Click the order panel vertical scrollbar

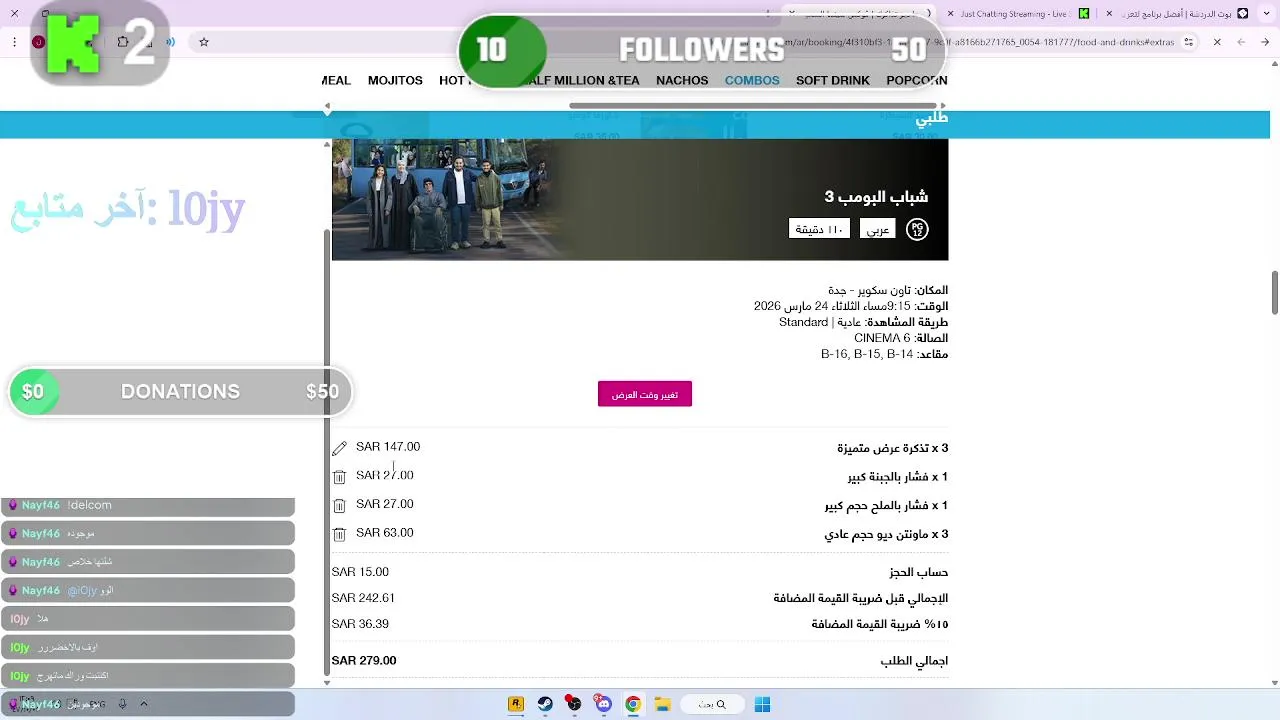coord(326,450)
